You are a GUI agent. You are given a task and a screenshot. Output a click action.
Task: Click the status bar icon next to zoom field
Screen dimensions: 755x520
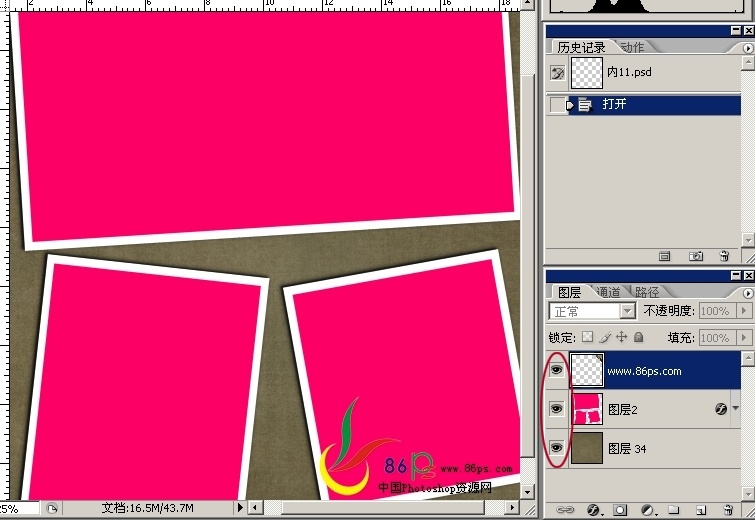tap(52, 508)
